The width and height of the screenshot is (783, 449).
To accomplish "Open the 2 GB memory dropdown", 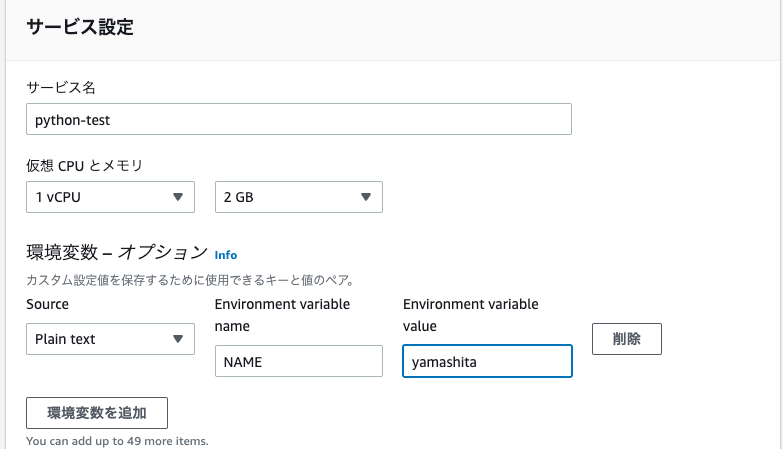I will (299, 197).
